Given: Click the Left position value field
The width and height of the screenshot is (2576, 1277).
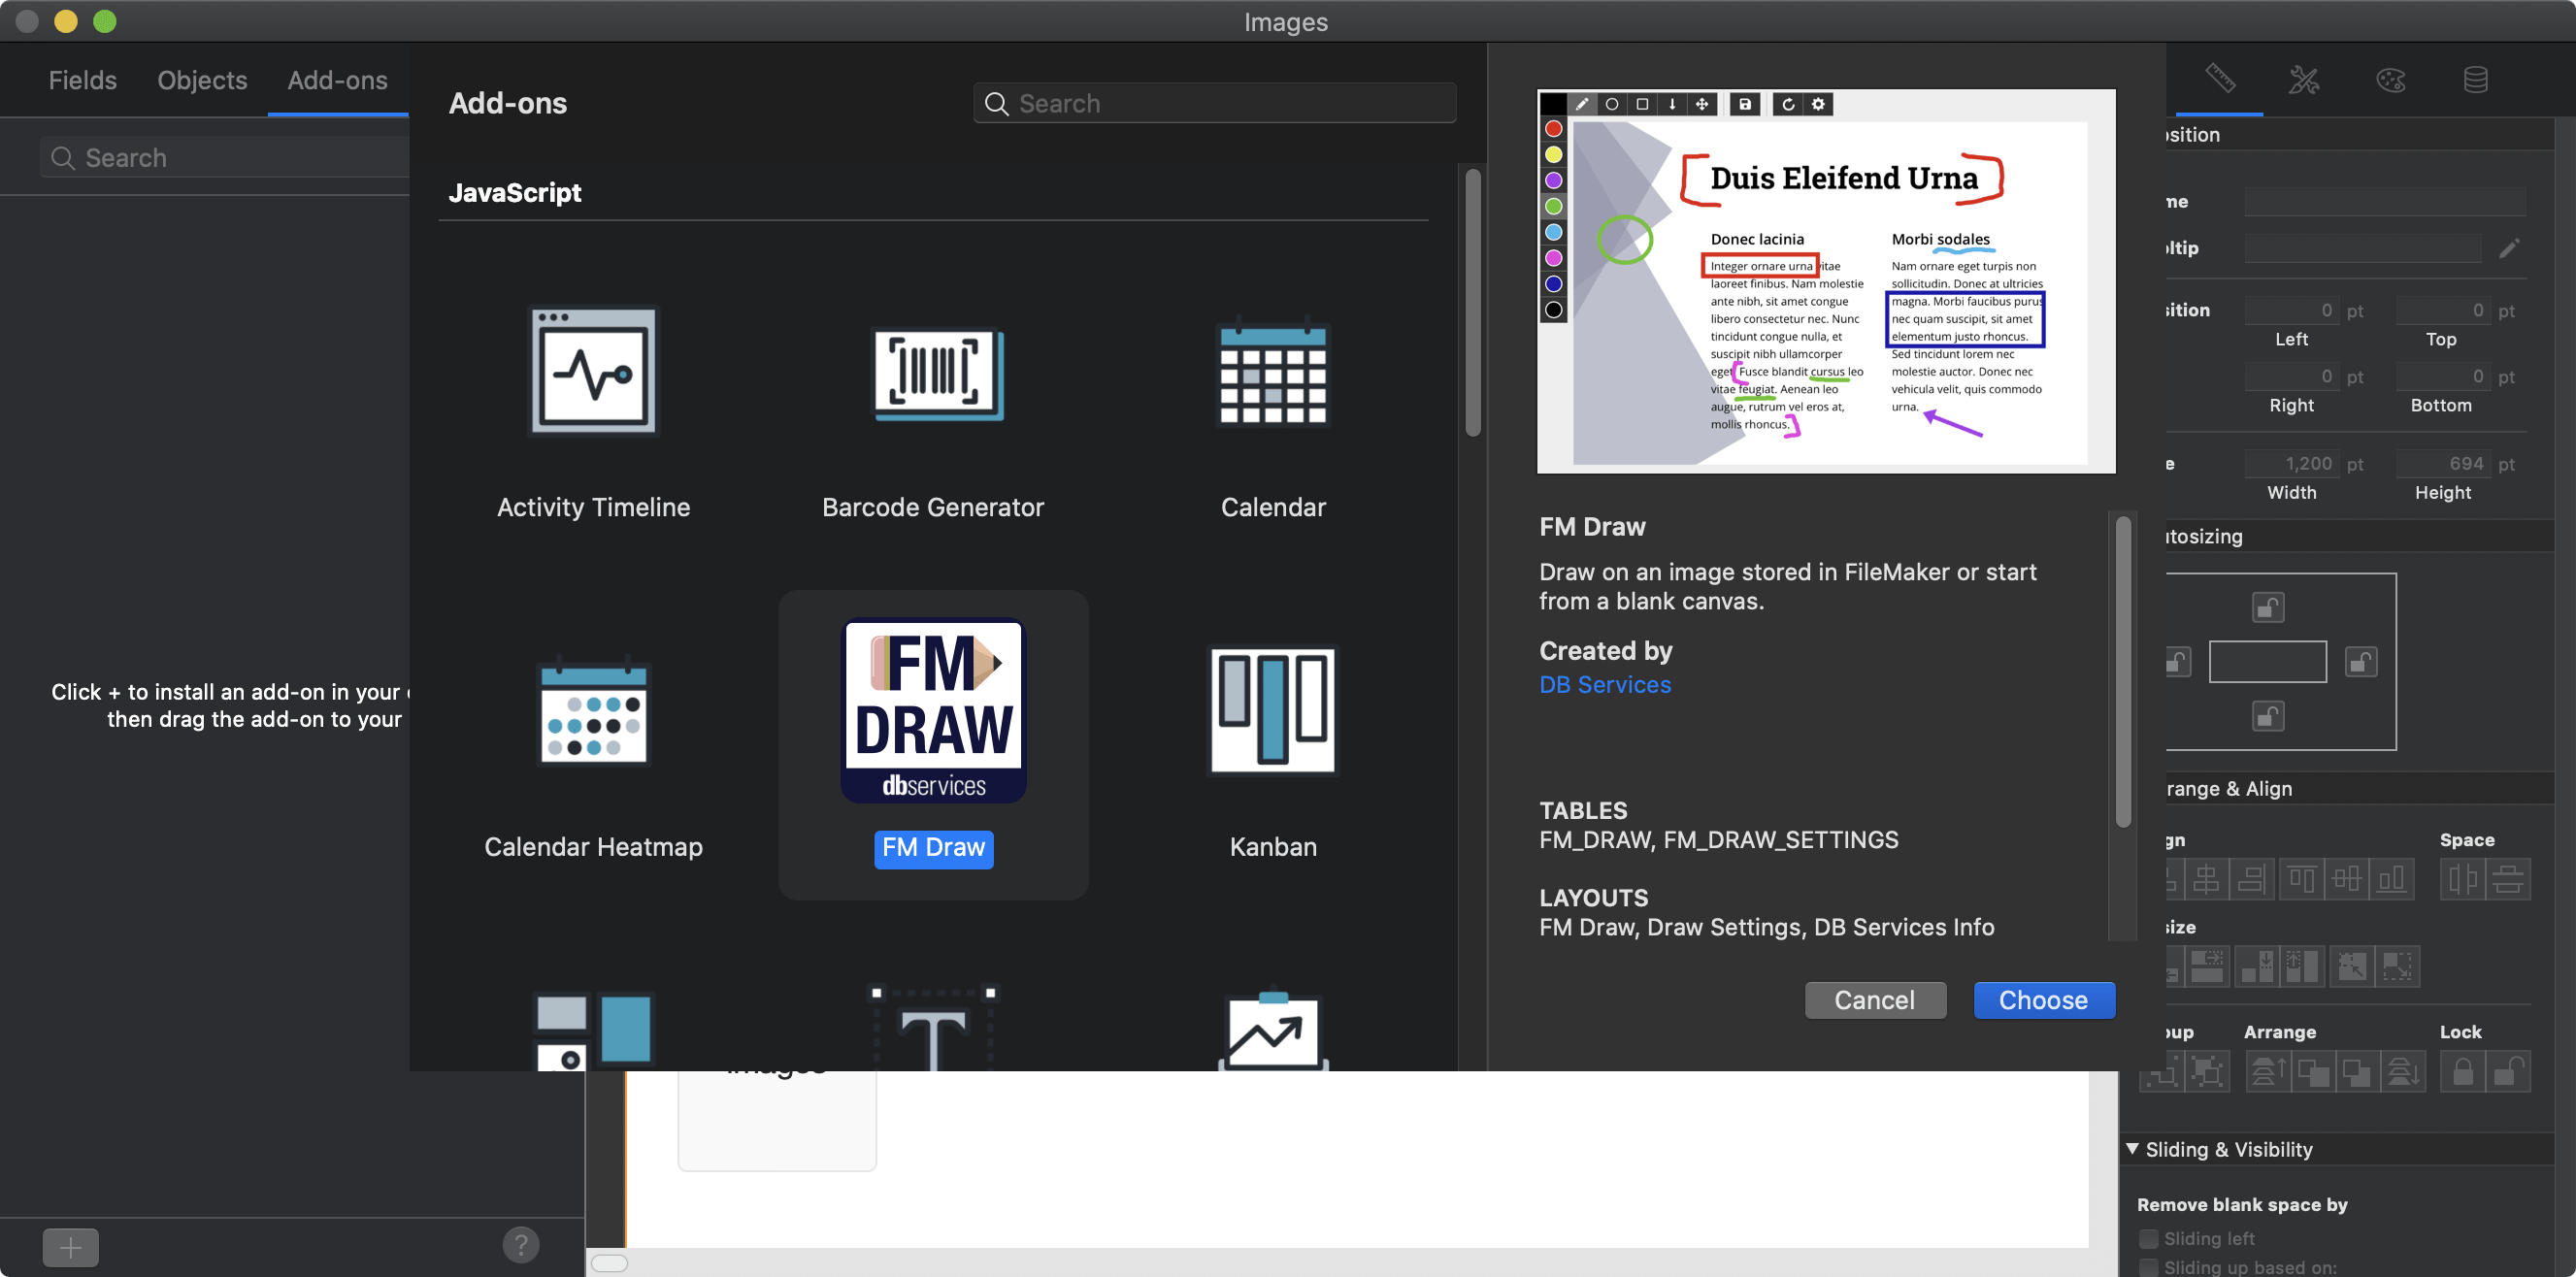Looking at the screenshot, I should click(2291, 311).
